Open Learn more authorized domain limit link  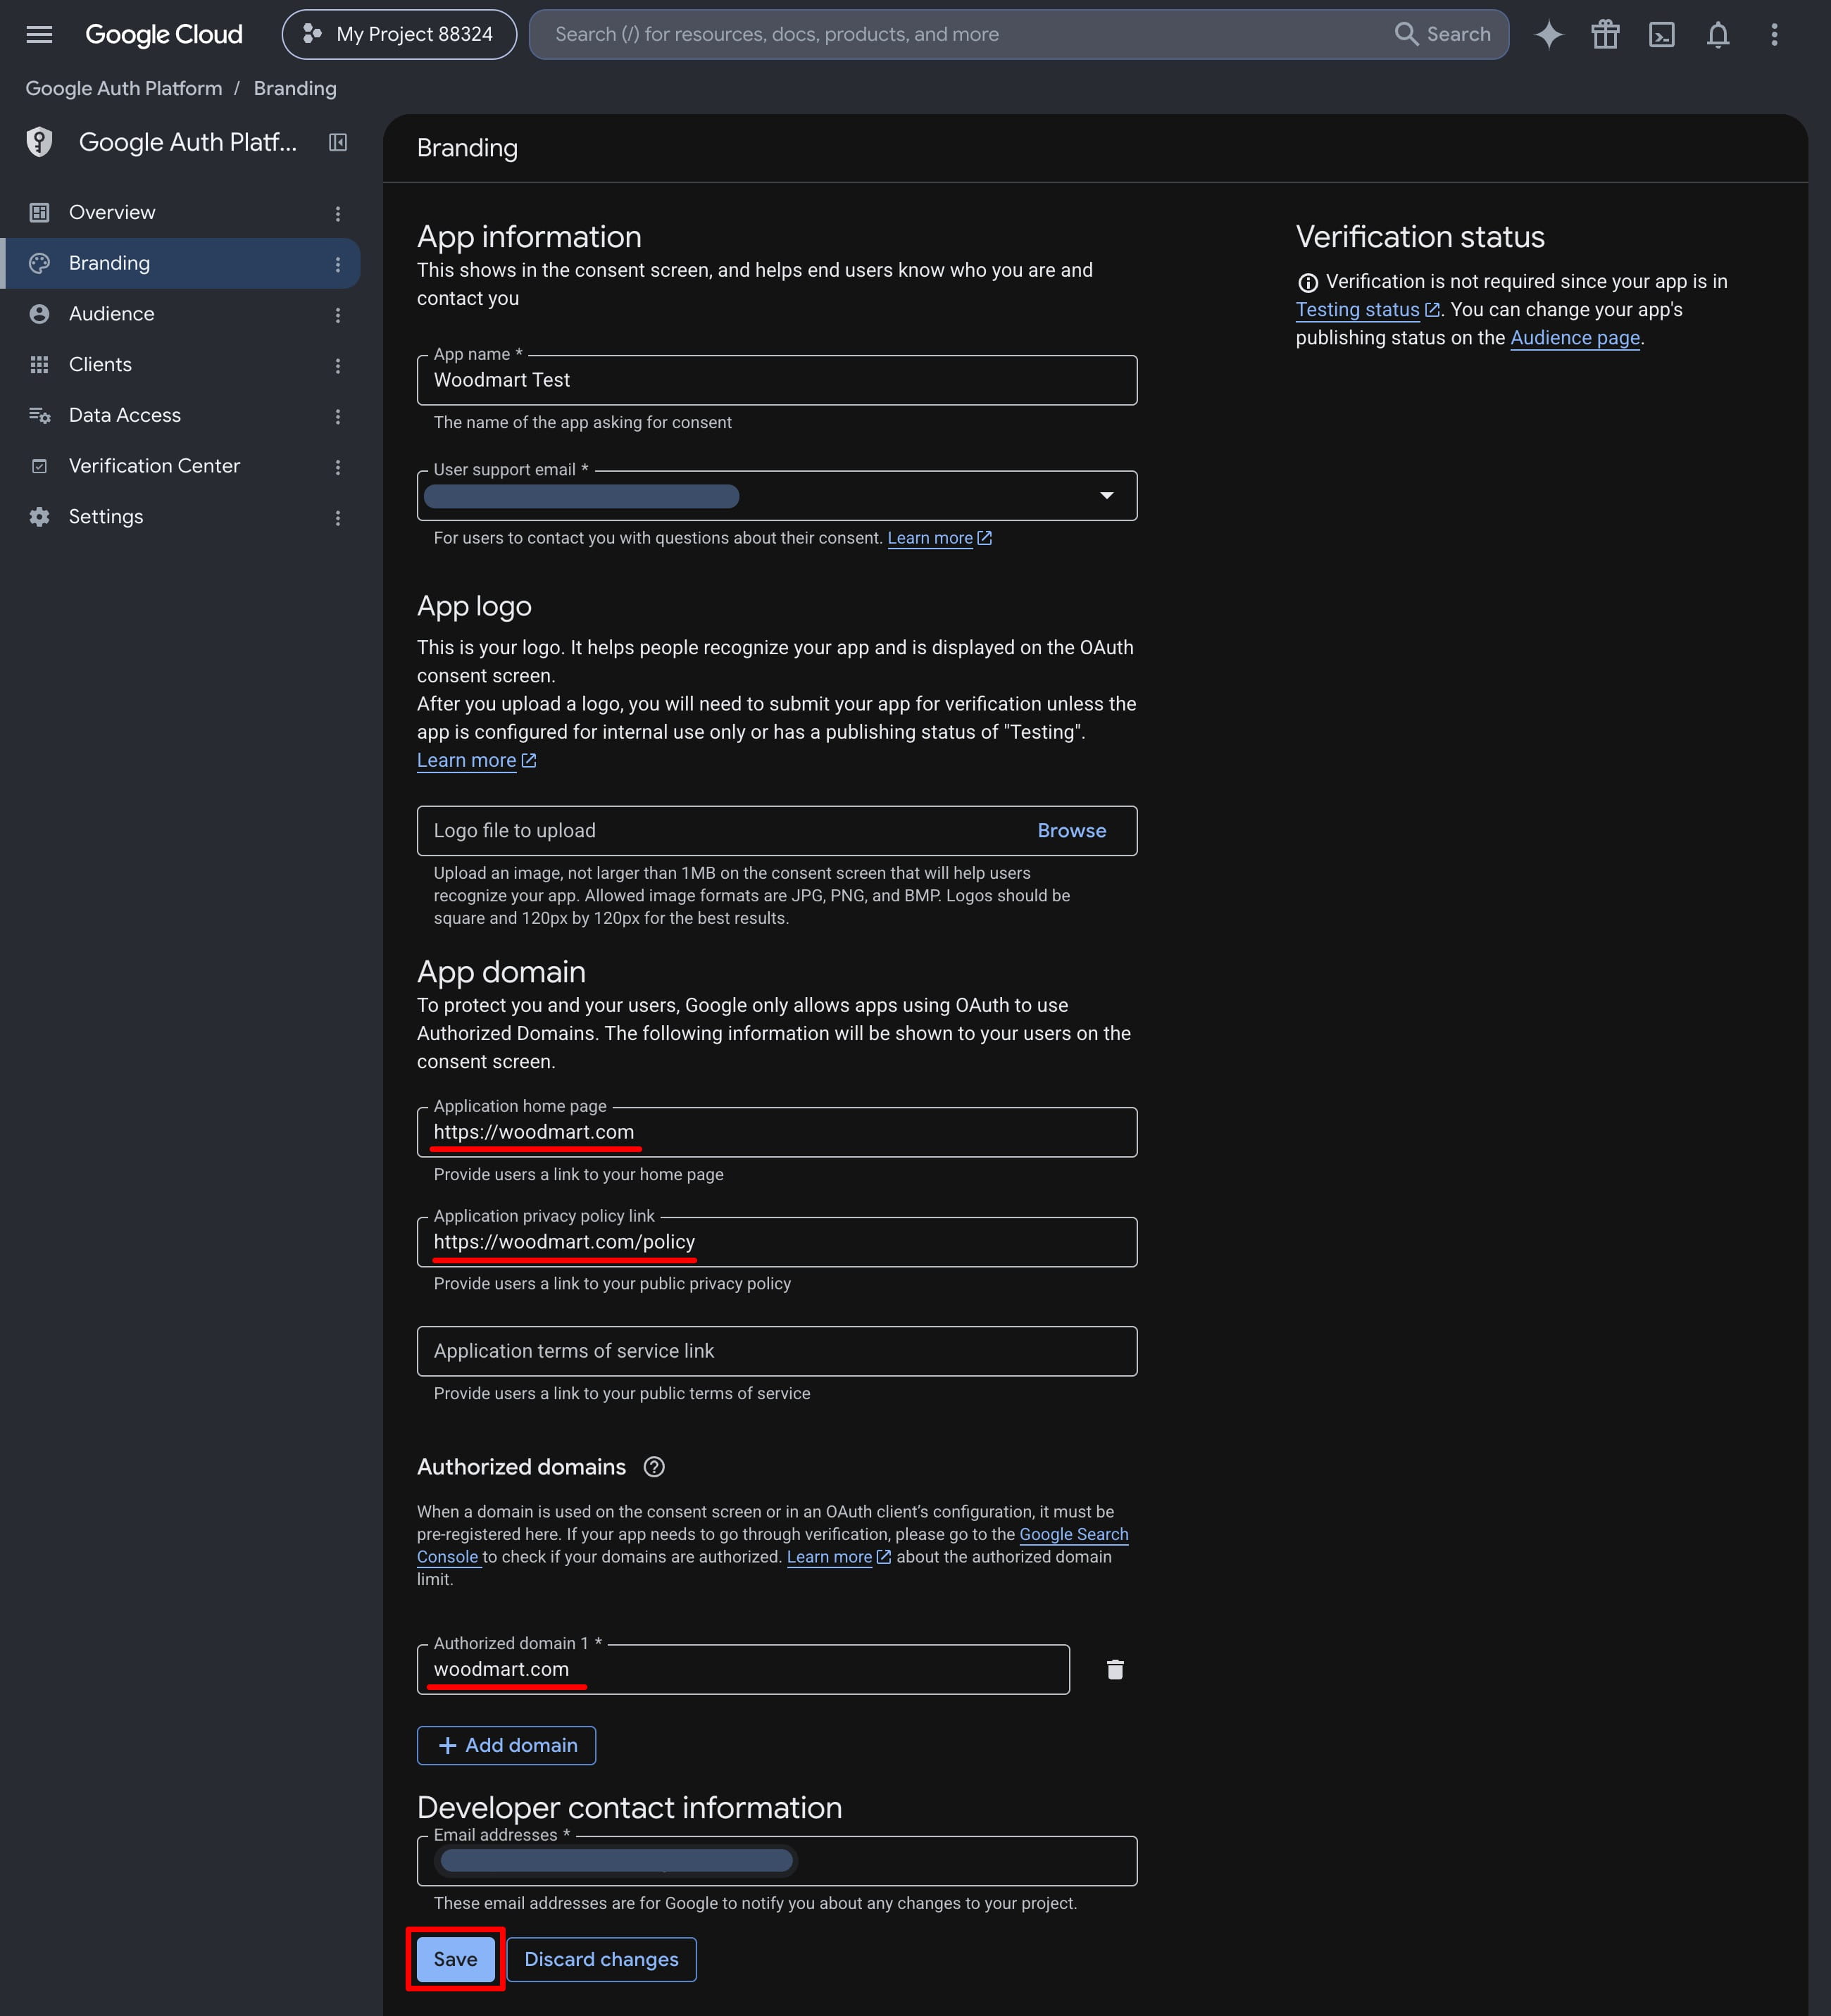click(838, 1557)
